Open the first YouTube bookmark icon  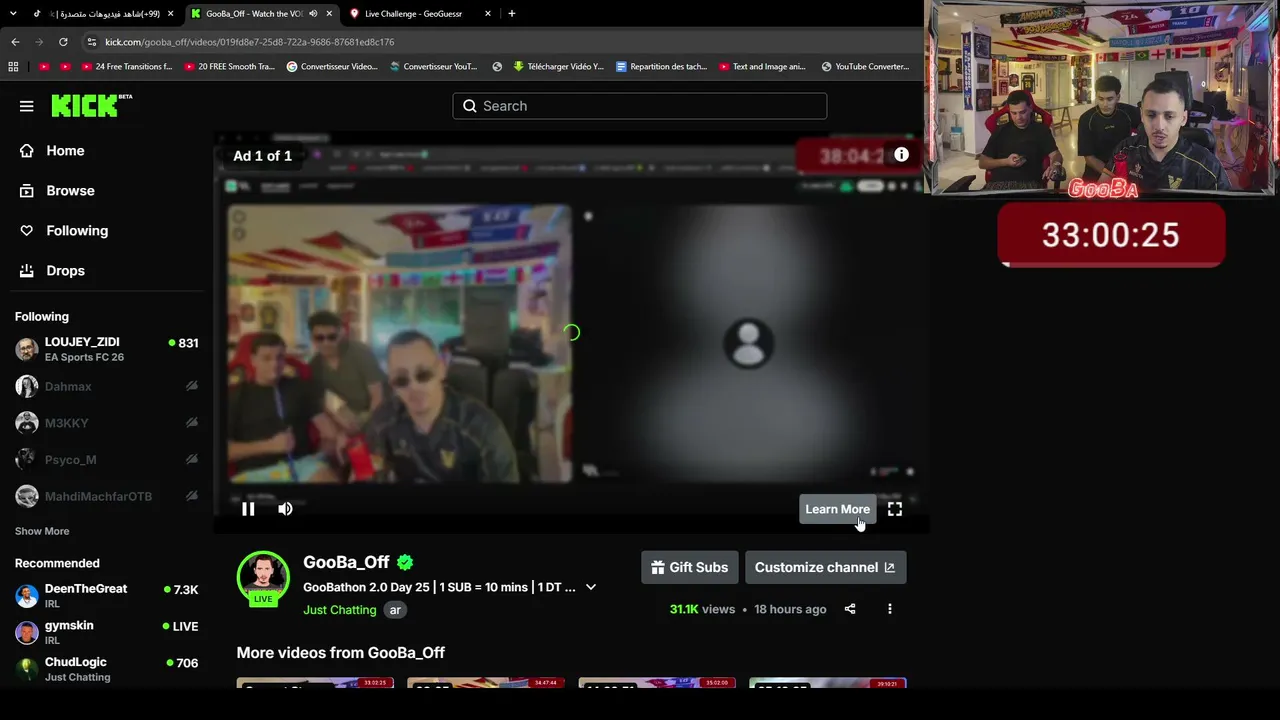click(44, 67)
